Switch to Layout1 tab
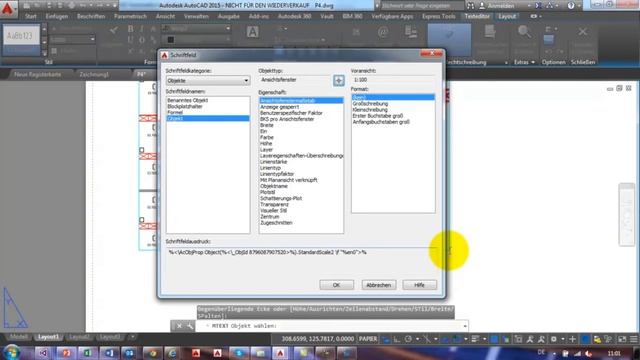640x360 pixels. point(48,337)
